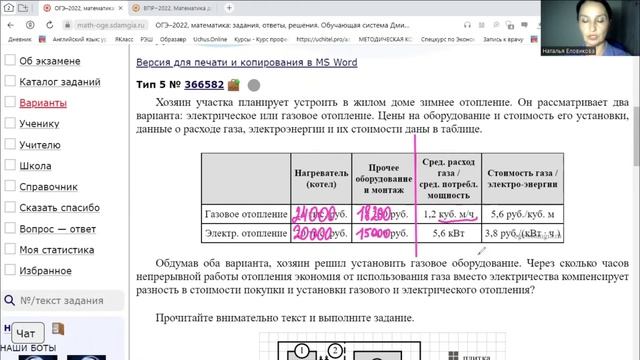Tick the checkbox beside Учителю
Viewport: 640px width, 360px height.
pos(10,144)
